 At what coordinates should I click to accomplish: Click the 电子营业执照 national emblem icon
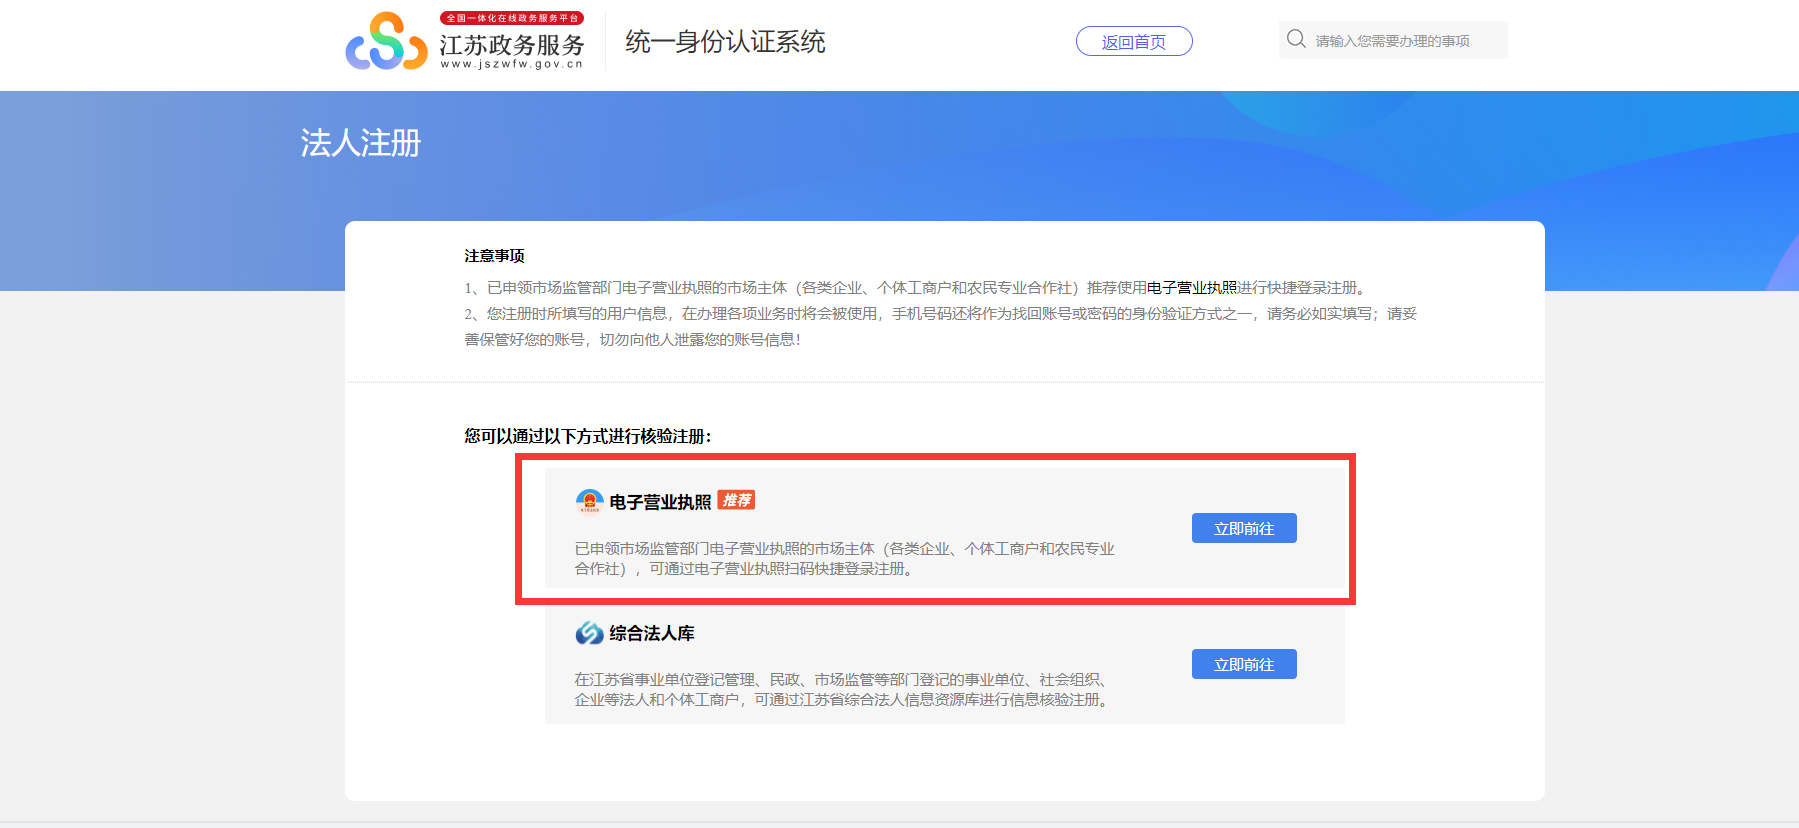(589, 501)
